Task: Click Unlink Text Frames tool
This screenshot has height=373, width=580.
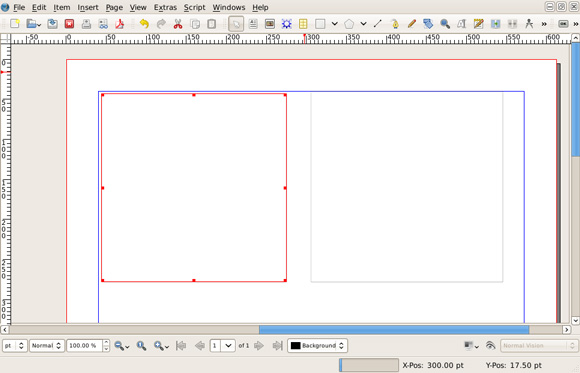Action: coord(512,24)
